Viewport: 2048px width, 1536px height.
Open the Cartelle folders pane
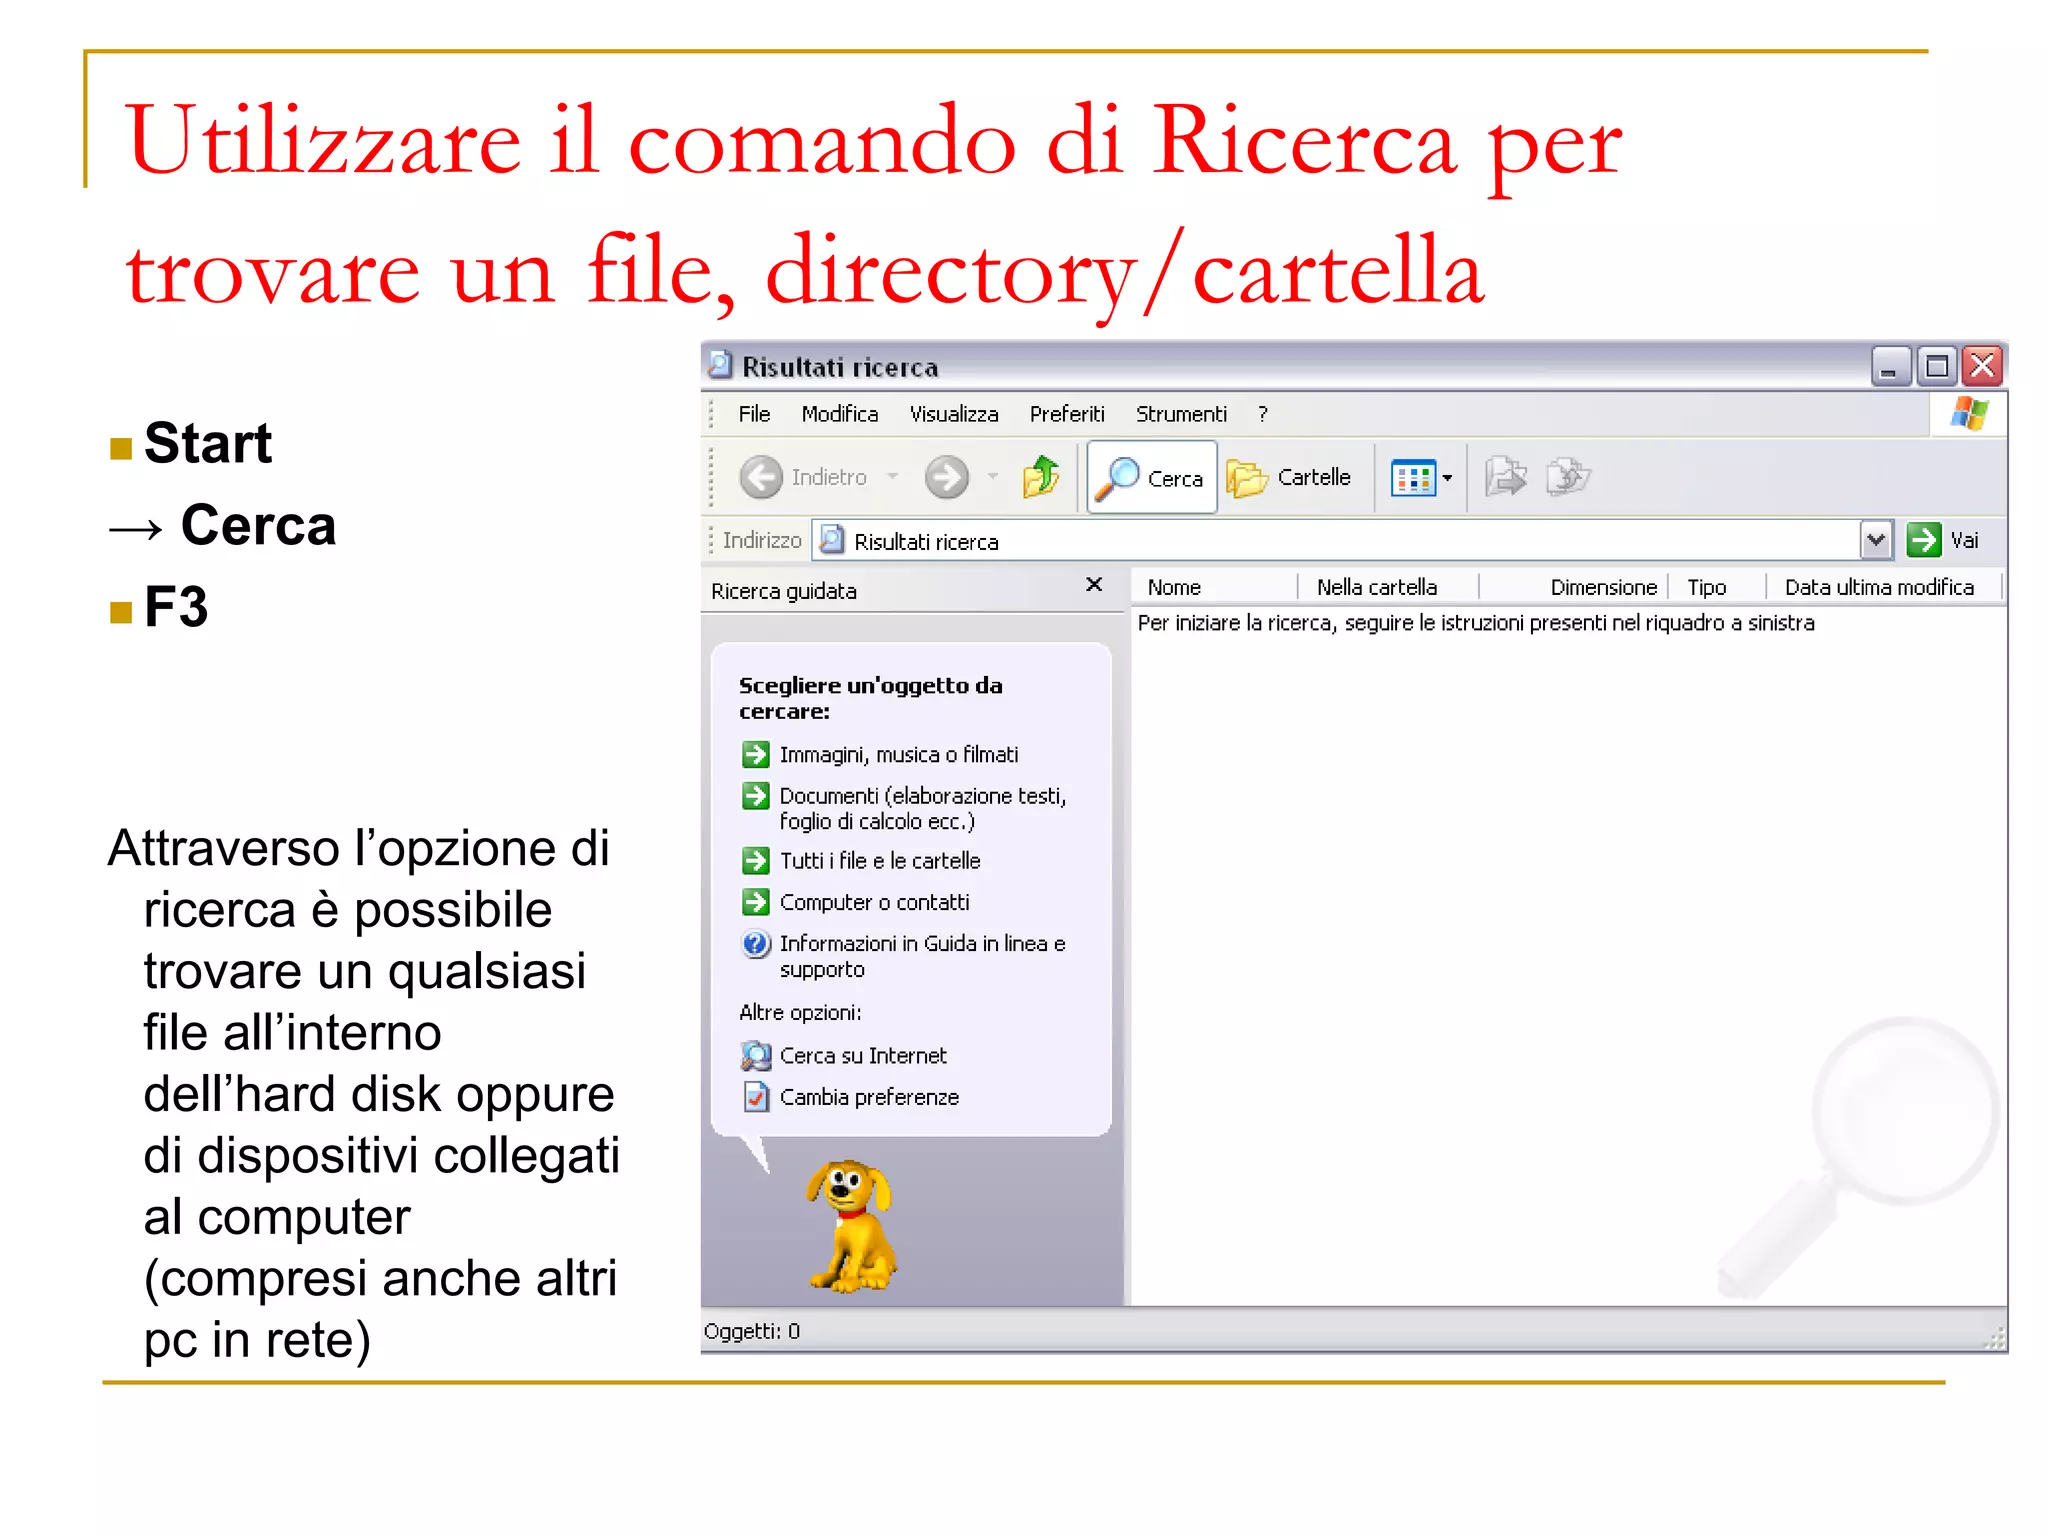1289,478
